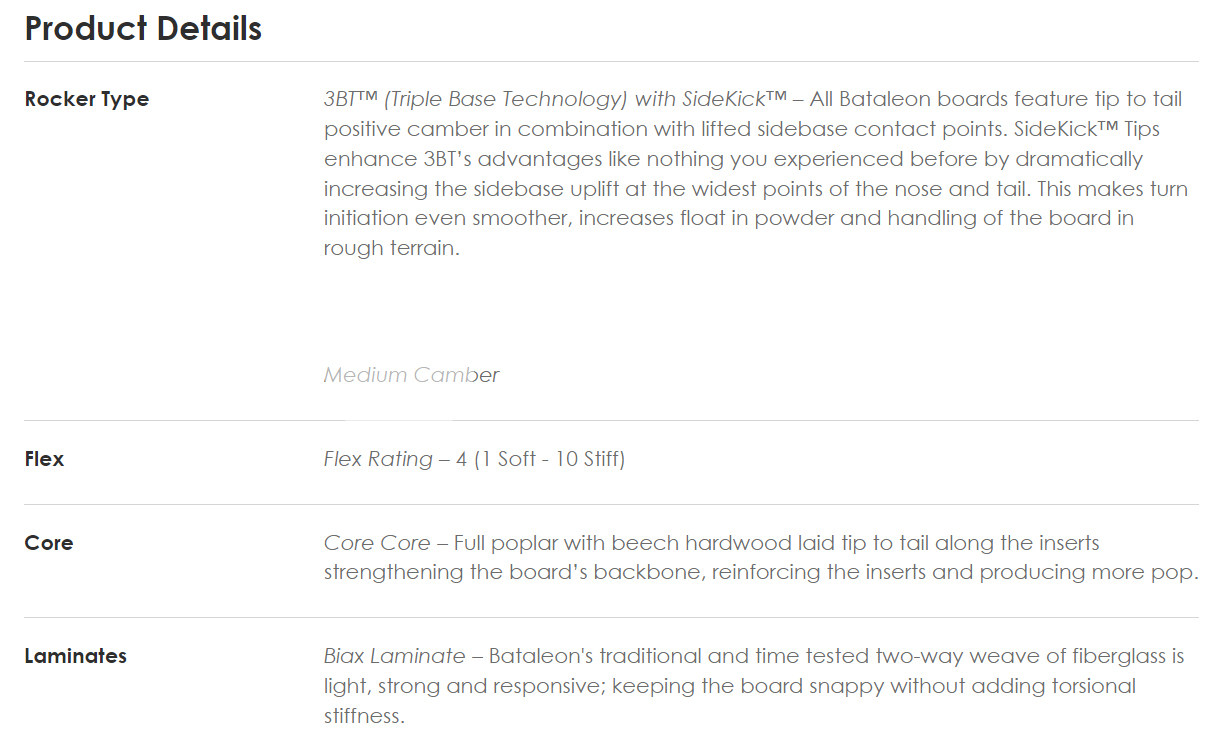Click the italic Flex Rating term
Screen dimensions: 1214x735
pos(378,459)
